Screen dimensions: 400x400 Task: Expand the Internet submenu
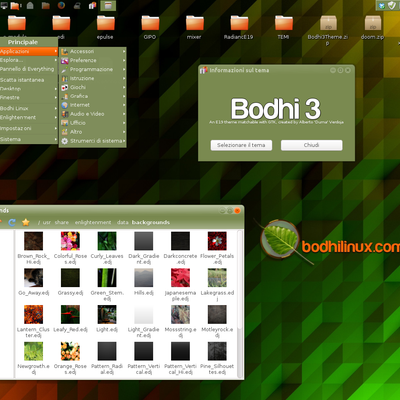coord(93,105)
